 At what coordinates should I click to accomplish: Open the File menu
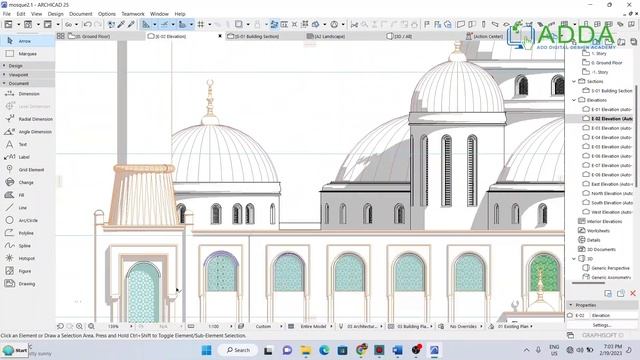[7, 14]
